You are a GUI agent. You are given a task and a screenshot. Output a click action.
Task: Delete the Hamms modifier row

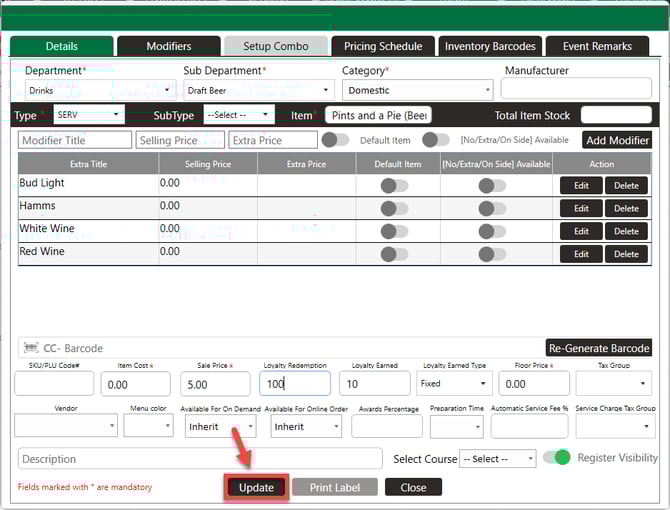[x=626, y=208]
